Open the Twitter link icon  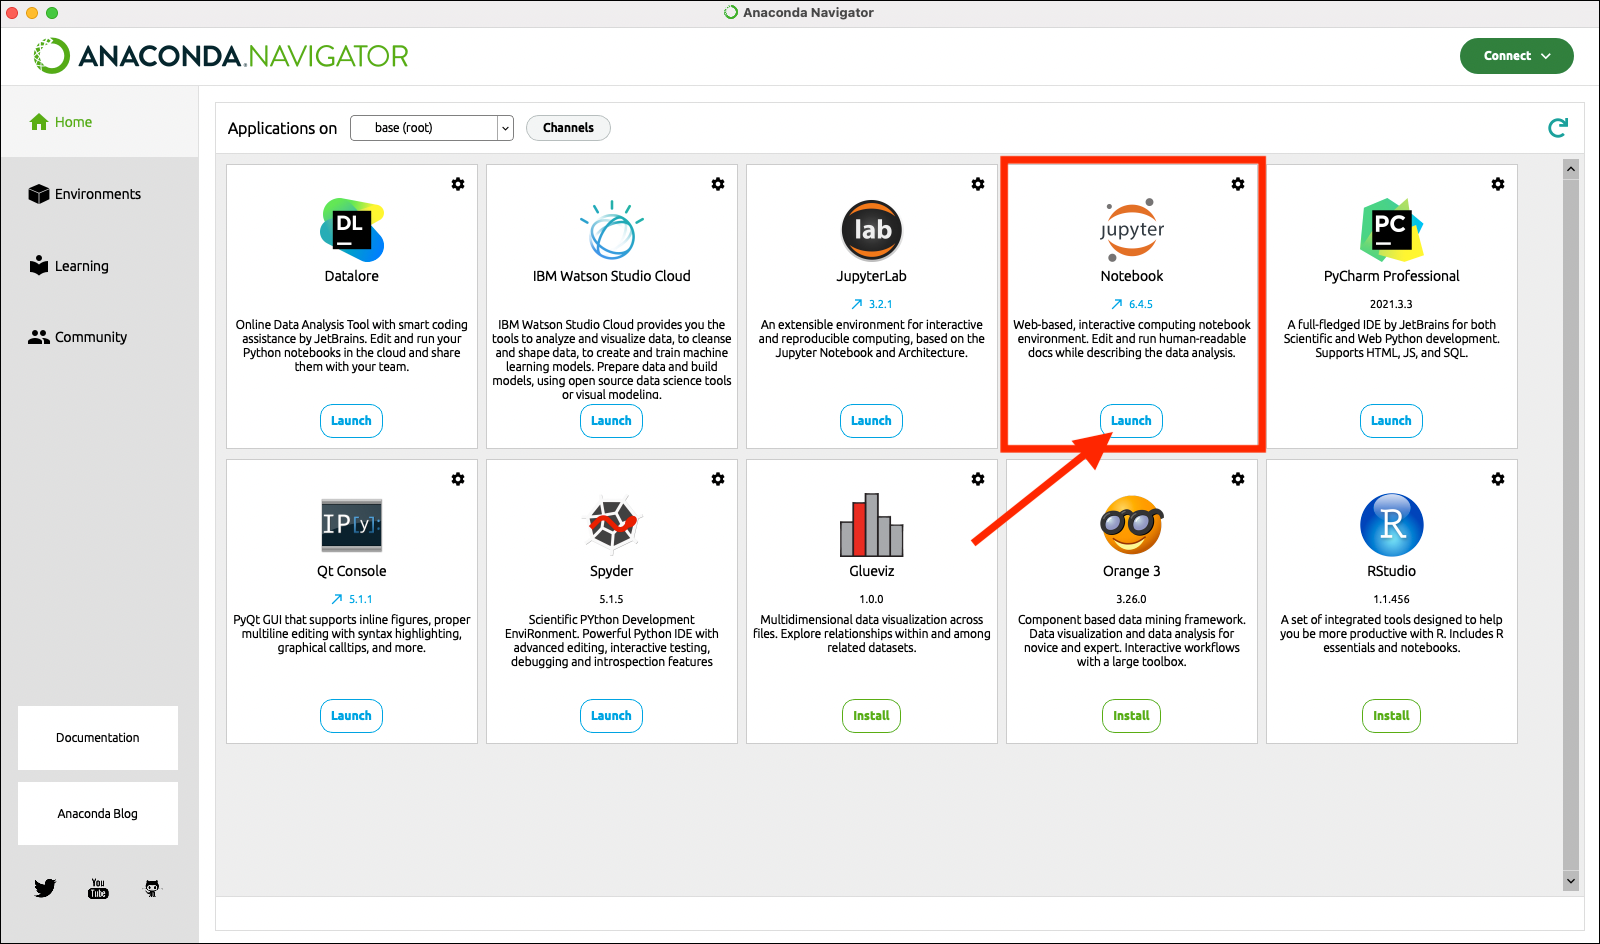[x=45, y=888]
